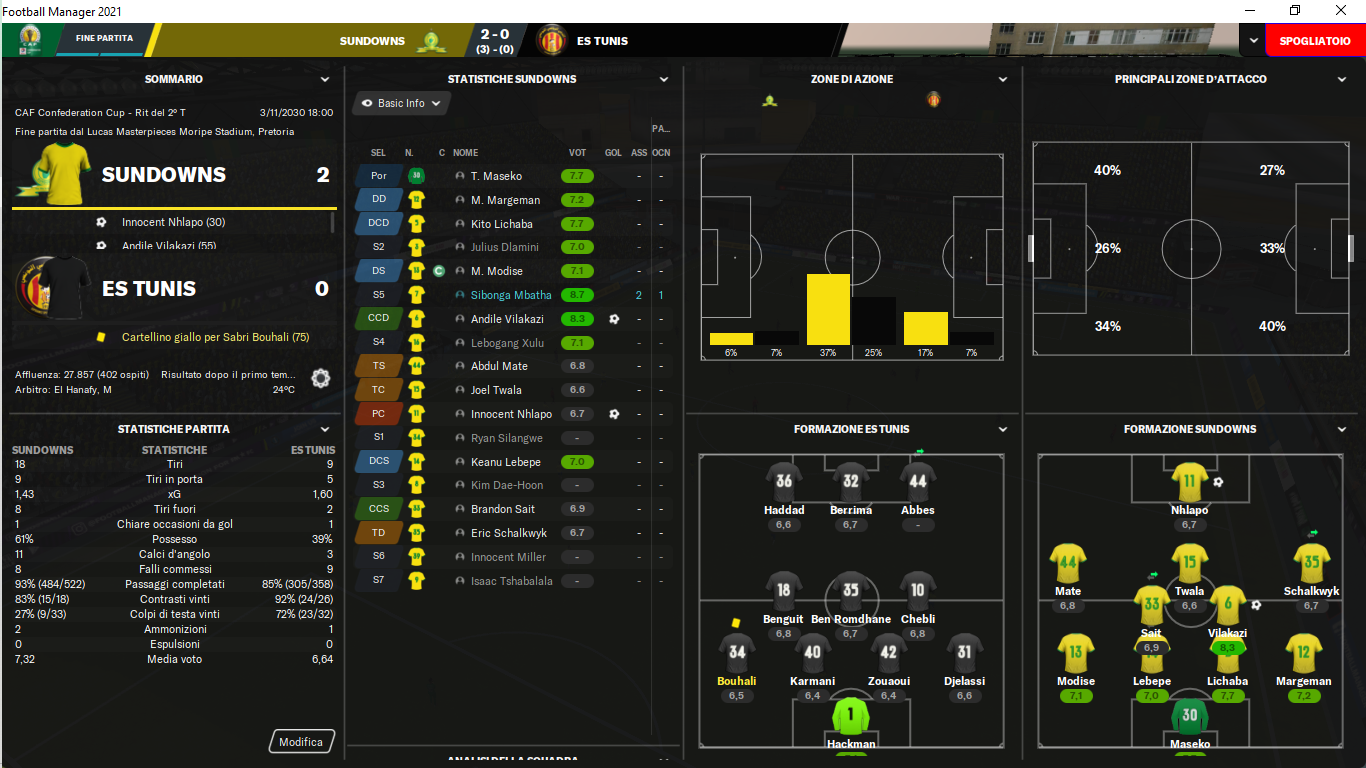Open the Basic Info view dropdown
The image size is (1366, 768).
point(401,103)
